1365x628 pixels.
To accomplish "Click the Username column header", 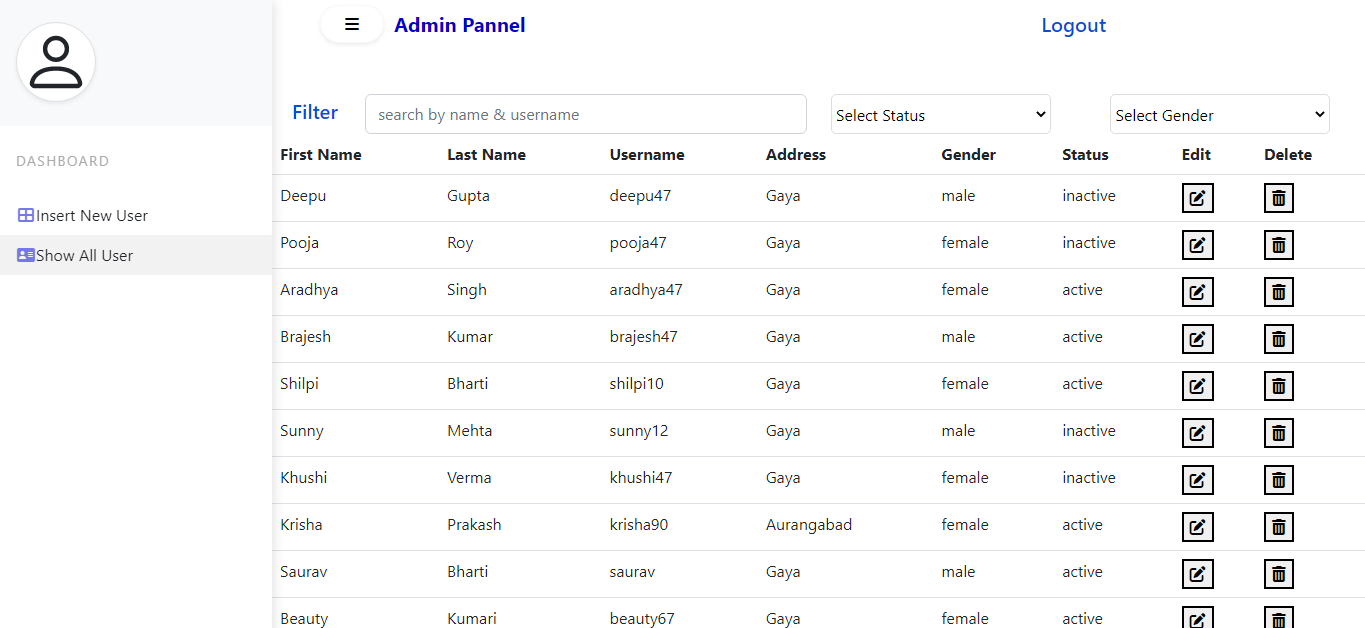I will (x=646, y=155).
